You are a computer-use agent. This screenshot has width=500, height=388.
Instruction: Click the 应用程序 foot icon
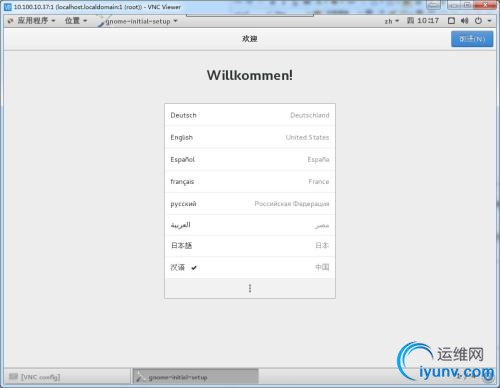[11, 21]
